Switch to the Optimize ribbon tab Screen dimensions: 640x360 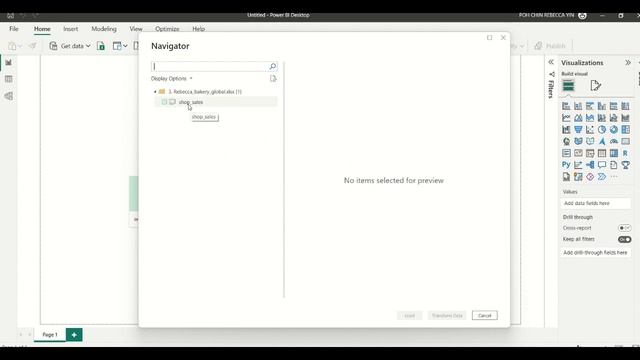[x=167, y=29]
